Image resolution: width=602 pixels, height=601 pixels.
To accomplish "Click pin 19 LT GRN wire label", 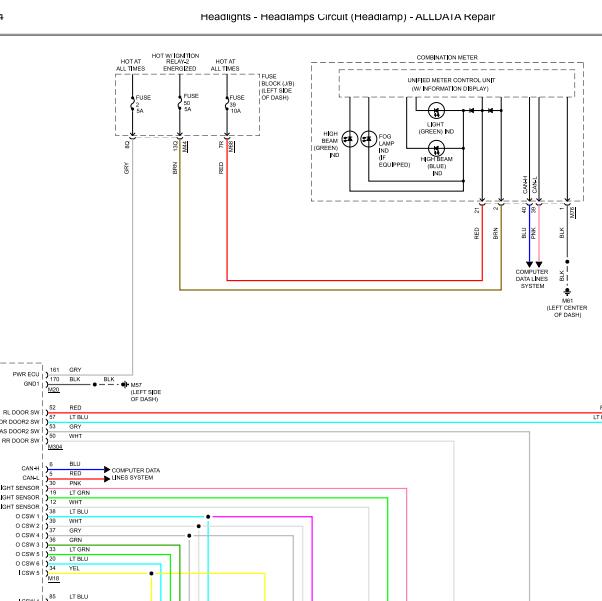I will (x=69, y=493).
